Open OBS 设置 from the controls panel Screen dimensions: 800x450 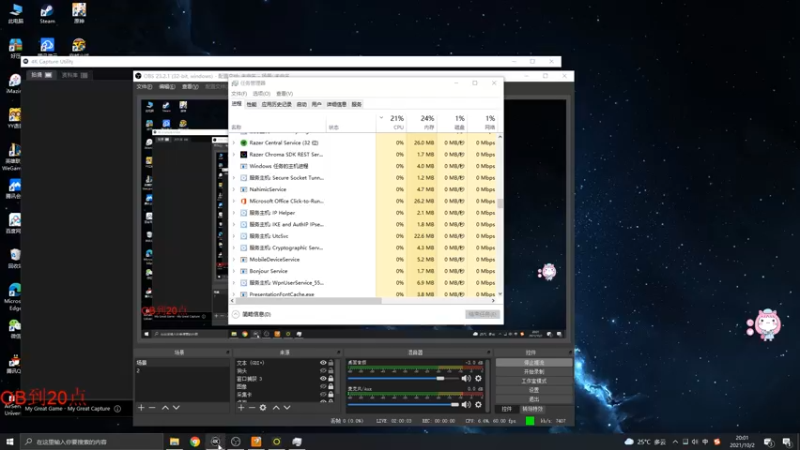(x=534, y=390)
